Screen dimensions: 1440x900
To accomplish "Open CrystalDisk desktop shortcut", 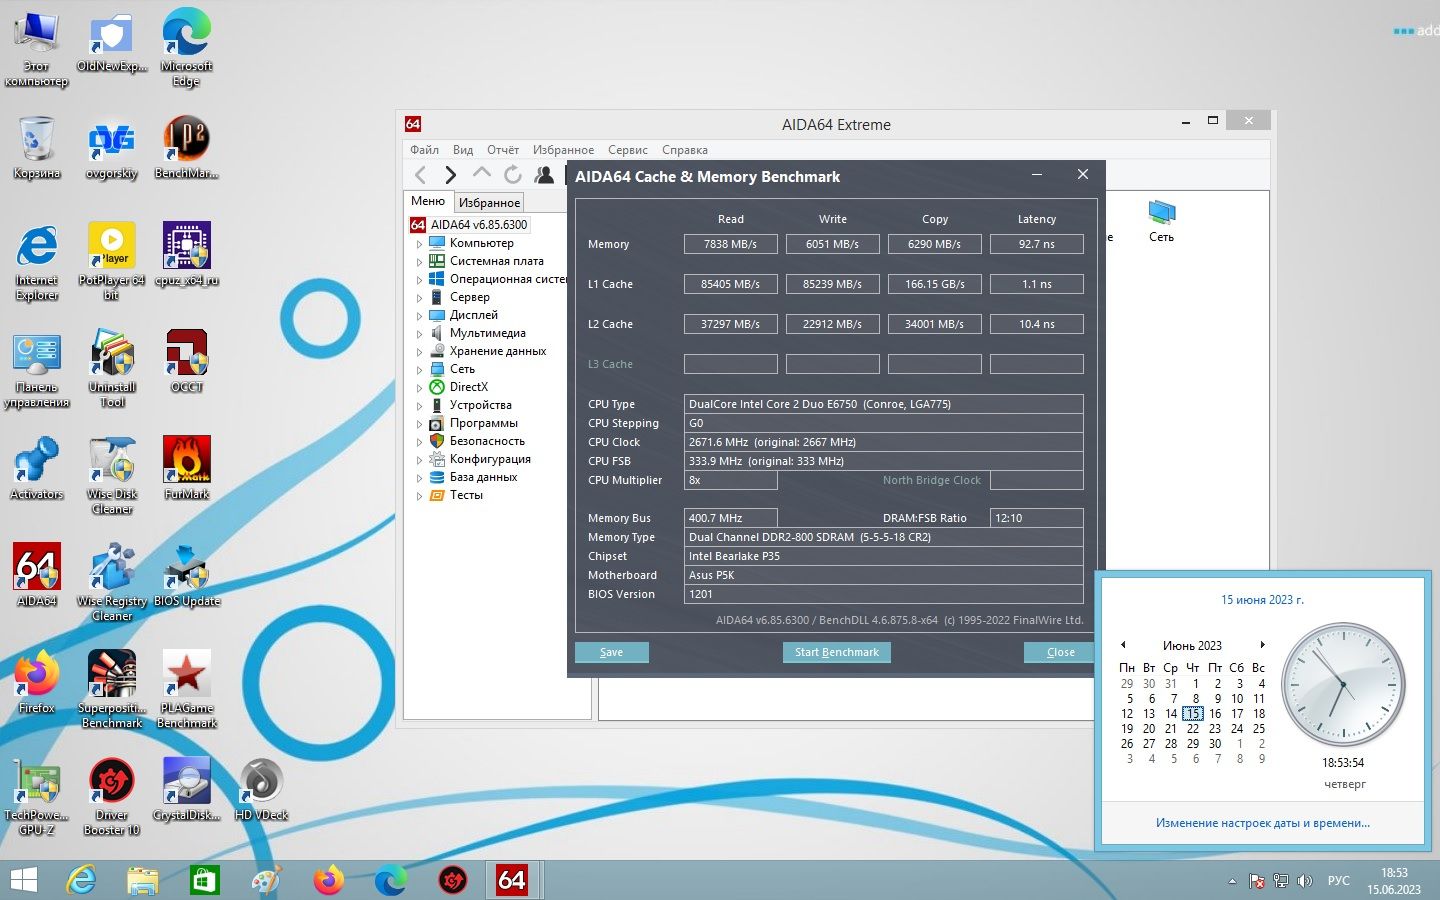I will click(187, 787).
